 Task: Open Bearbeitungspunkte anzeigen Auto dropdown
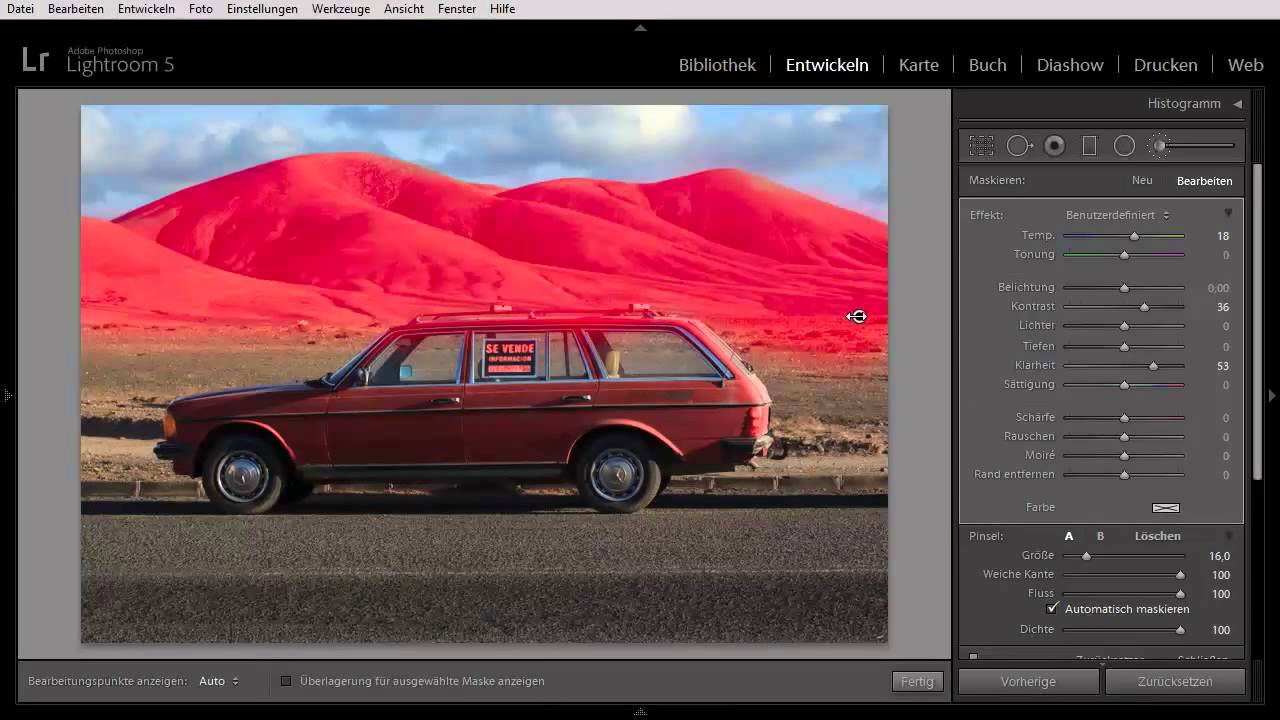point(218,681)
